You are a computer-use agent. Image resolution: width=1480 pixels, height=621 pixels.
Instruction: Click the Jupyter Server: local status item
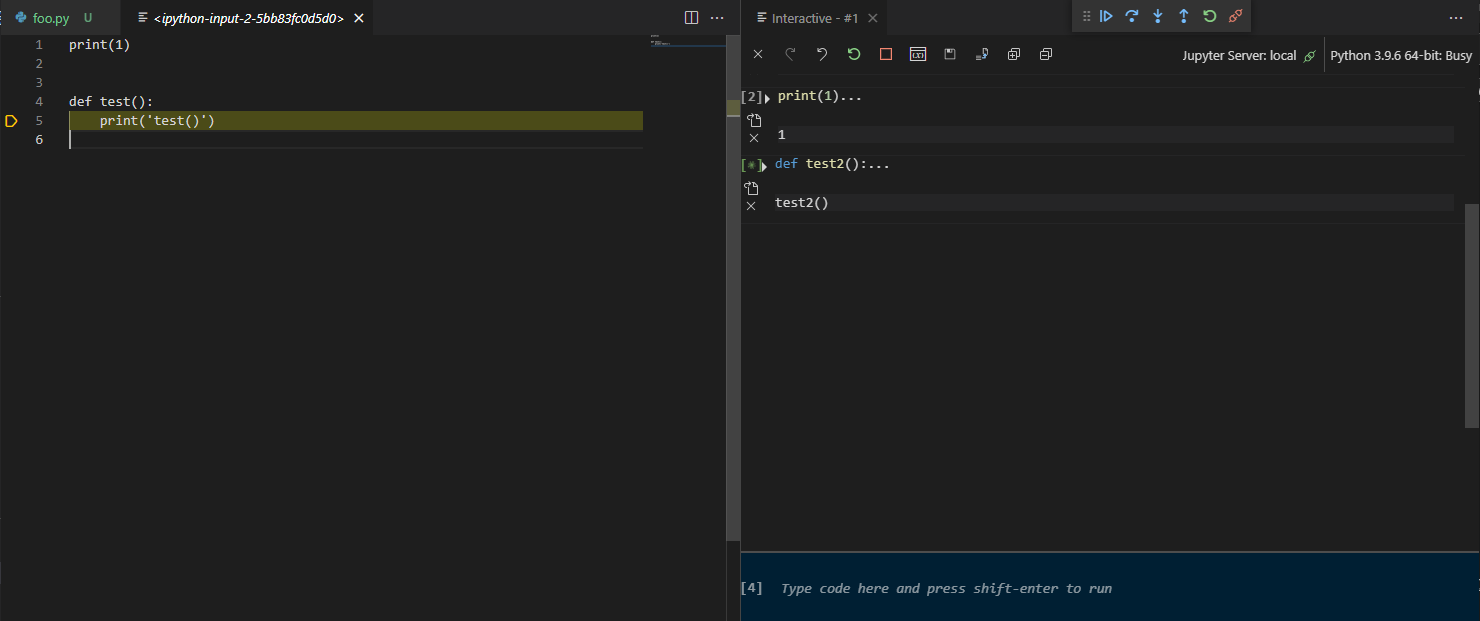tap(1240, 55)
